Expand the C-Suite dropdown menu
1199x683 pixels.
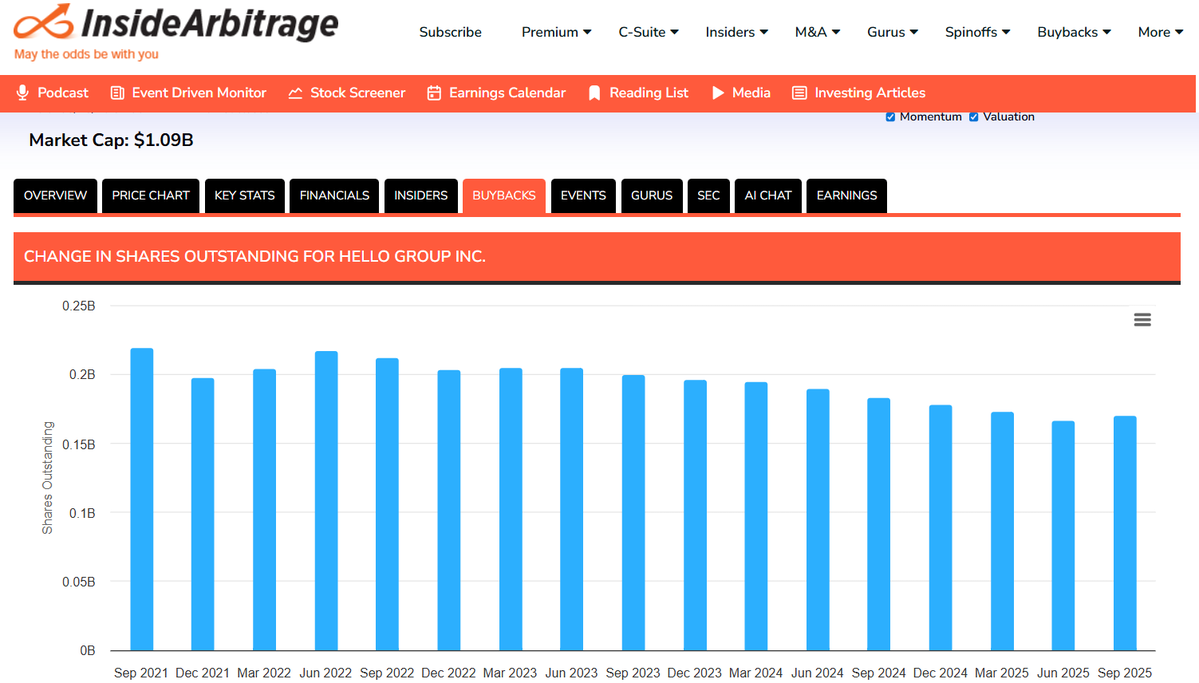pyautogui.click(x=648, y=32)
